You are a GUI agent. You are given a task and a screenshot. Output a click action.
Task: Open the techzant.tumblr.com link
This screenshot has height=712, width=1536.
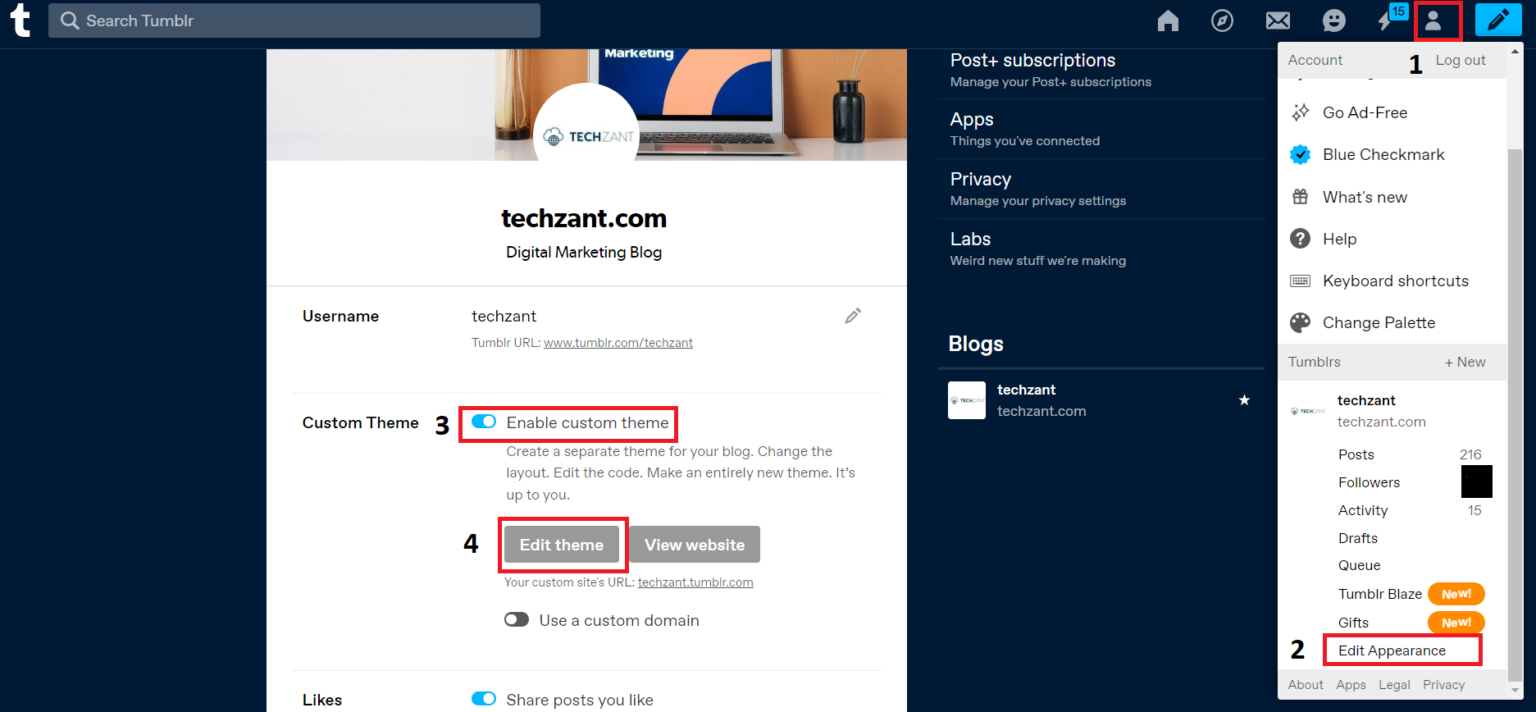[695, 581]
